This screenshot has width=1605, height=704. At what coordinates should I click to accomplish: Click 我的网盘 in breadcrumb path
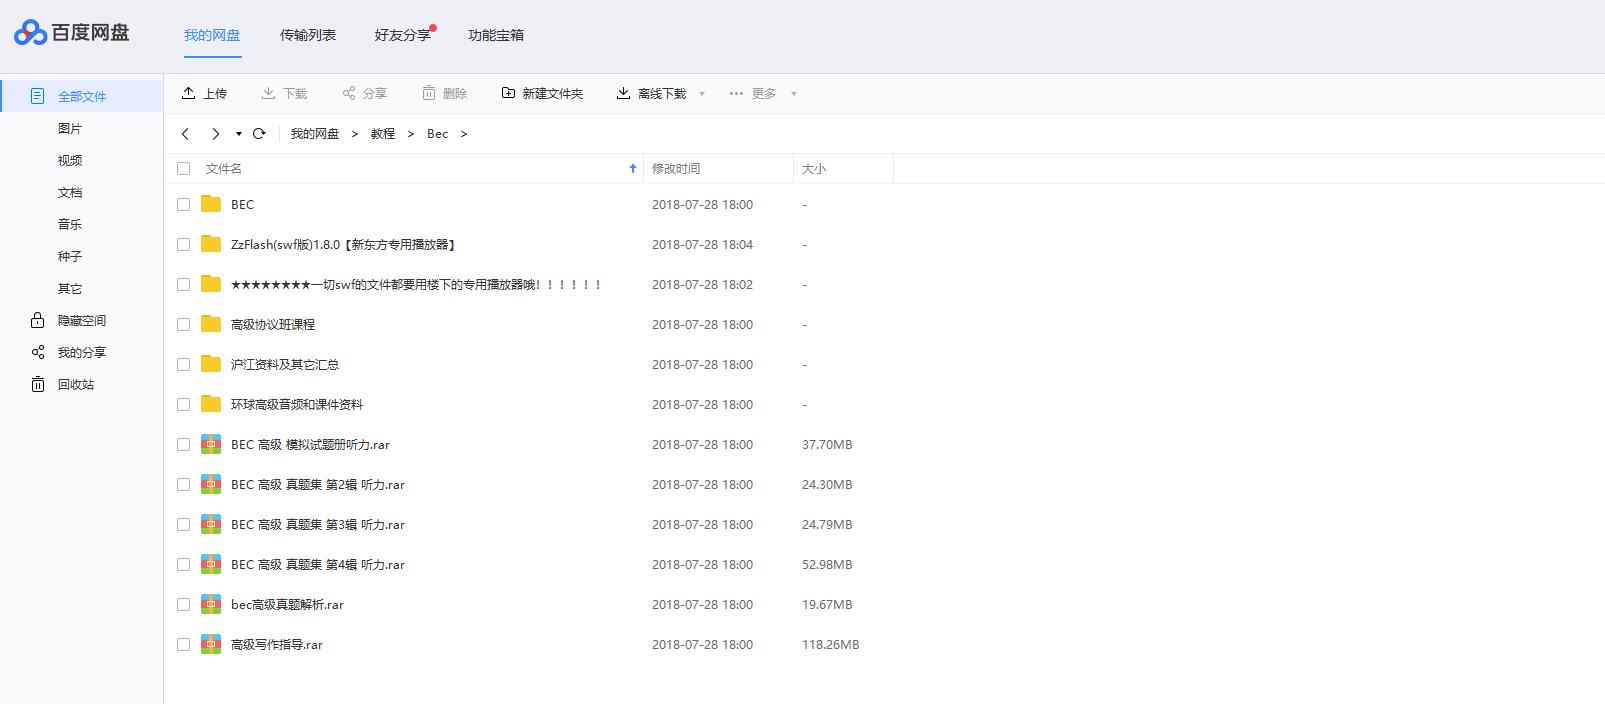click(315, 134)
